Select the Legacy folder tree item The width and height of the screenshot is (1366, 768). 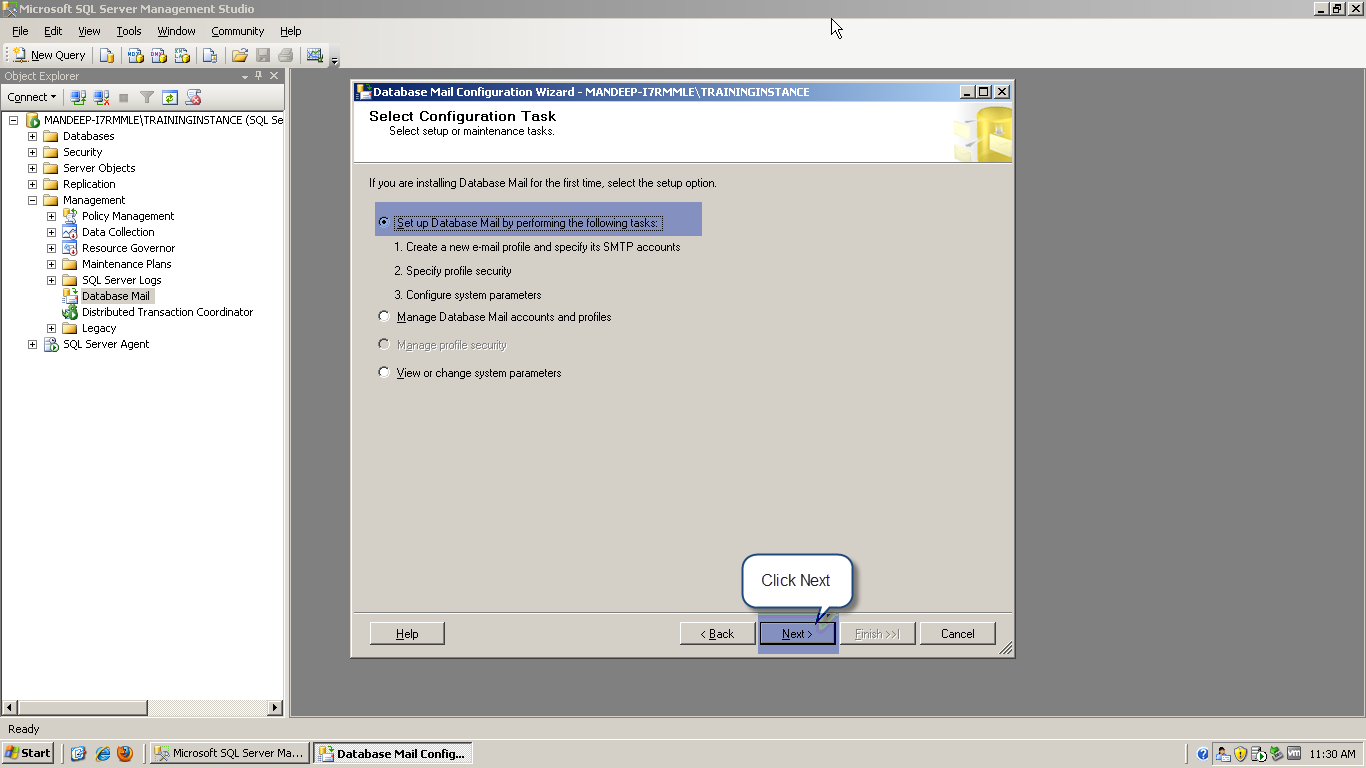click(x=99, y=328)
